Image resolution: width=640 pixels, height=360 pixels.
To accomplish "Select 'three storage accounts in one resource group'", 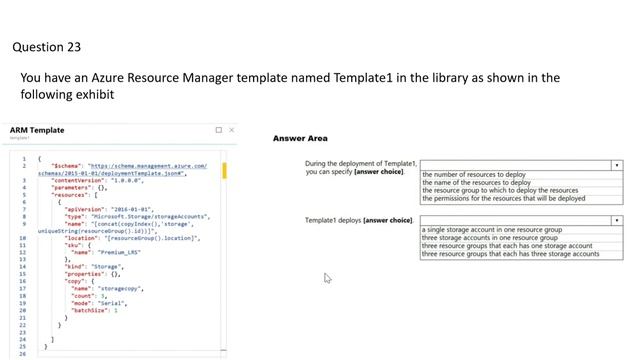I will [x=489, y=238].
